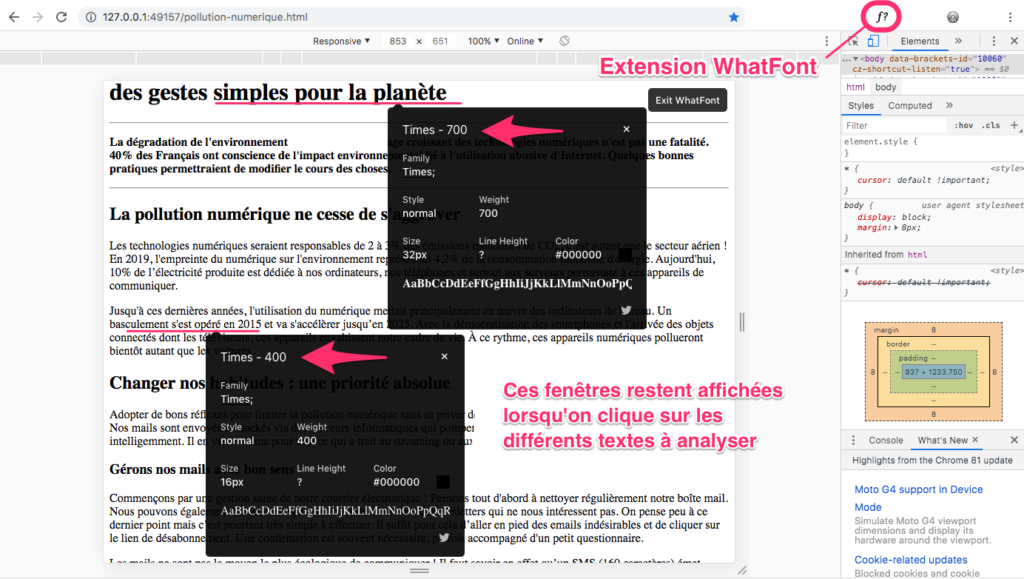Switch to the Console drawer tab
This screenshot has width=1024, height=579.
tap(885, 440)
